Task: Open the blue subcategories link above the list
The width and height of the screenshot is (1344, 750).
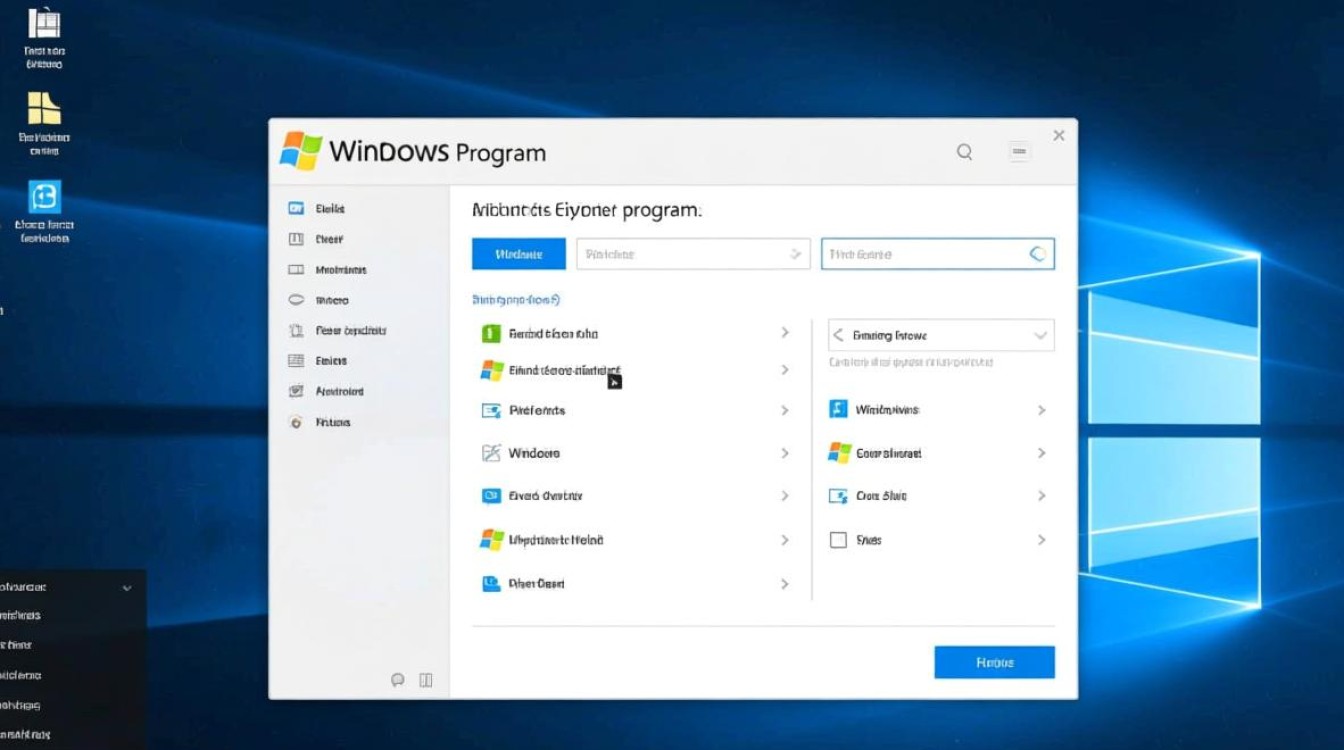Action: 516,299
